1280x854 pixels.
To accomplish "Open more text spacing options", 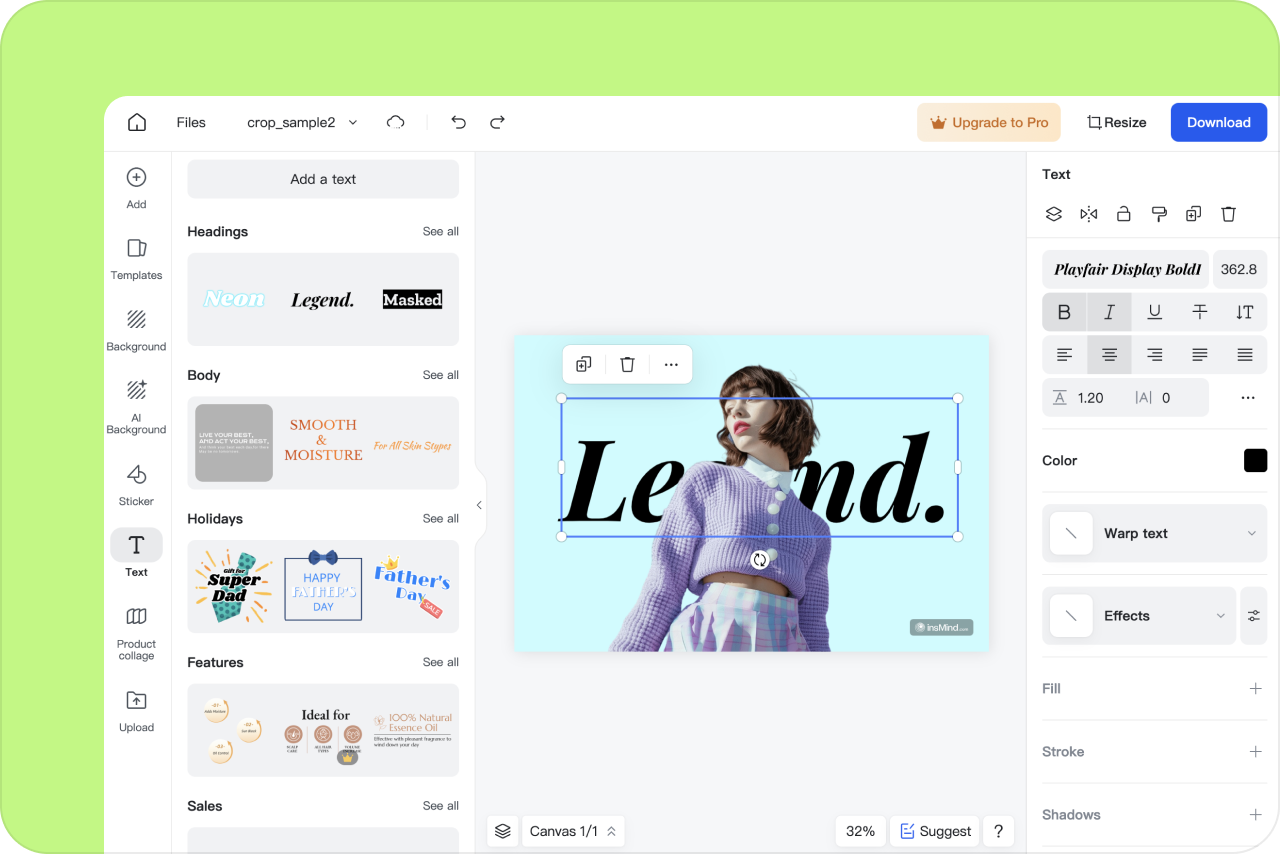I will [1247, 397].
